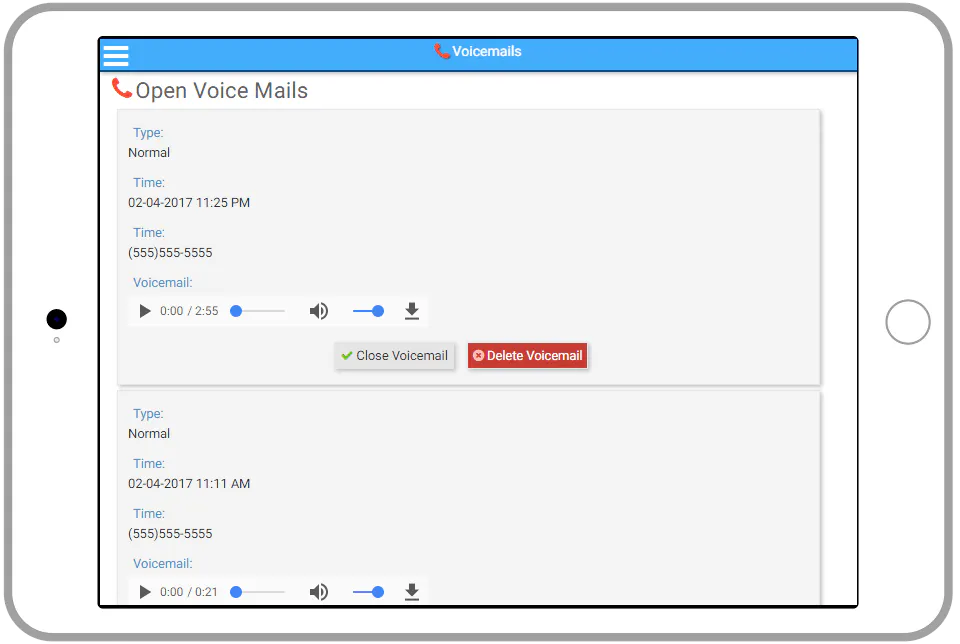Image resolution: width=960 pixels, height=644 pixels.
Task: Play the 2:55 voicemail
Action: pyautogui.click(x=144, y=311)
